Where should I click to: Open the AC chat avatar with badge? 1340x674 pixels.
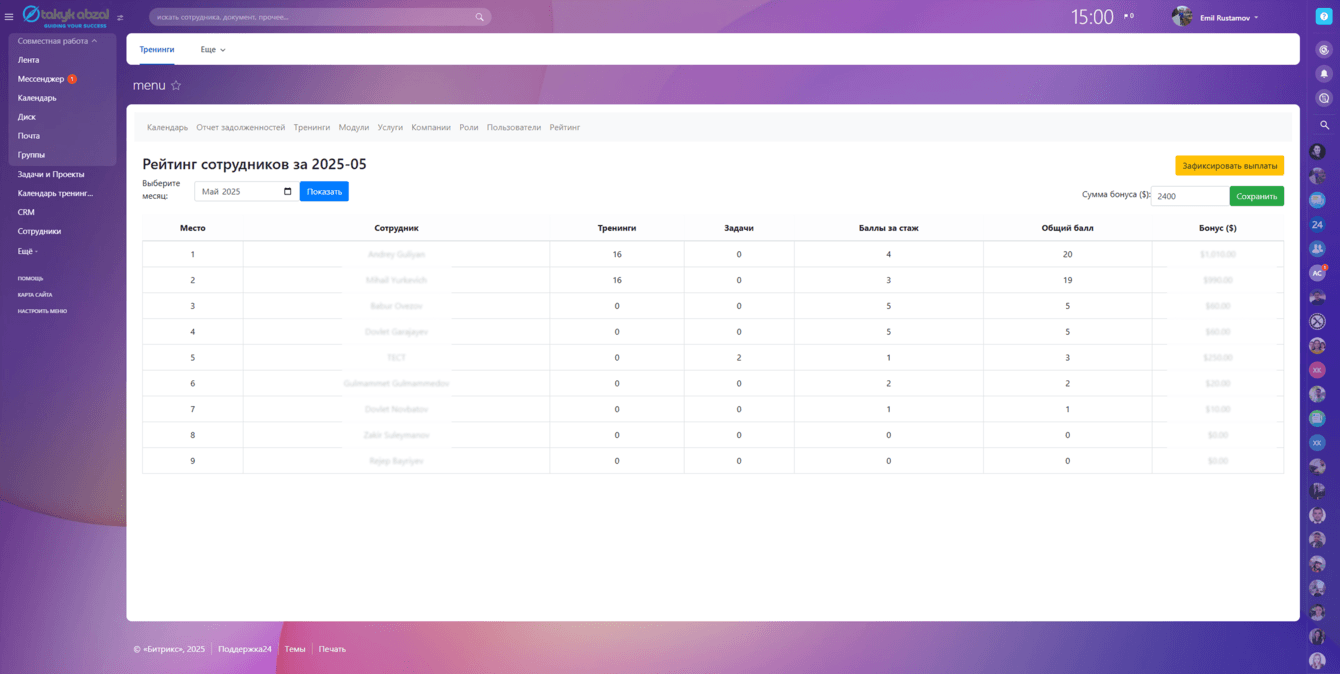click(1317, 273)
